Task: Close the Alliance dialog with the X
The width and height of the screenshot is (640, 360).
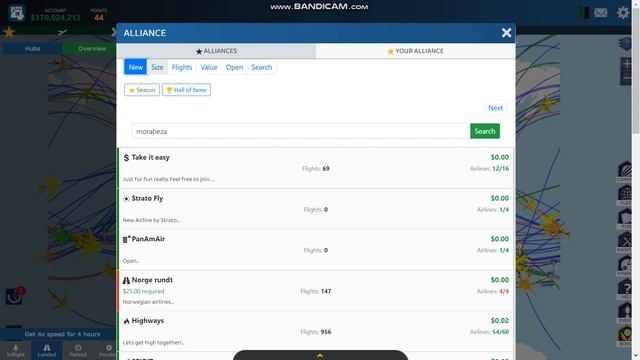Action: [506, 33]
